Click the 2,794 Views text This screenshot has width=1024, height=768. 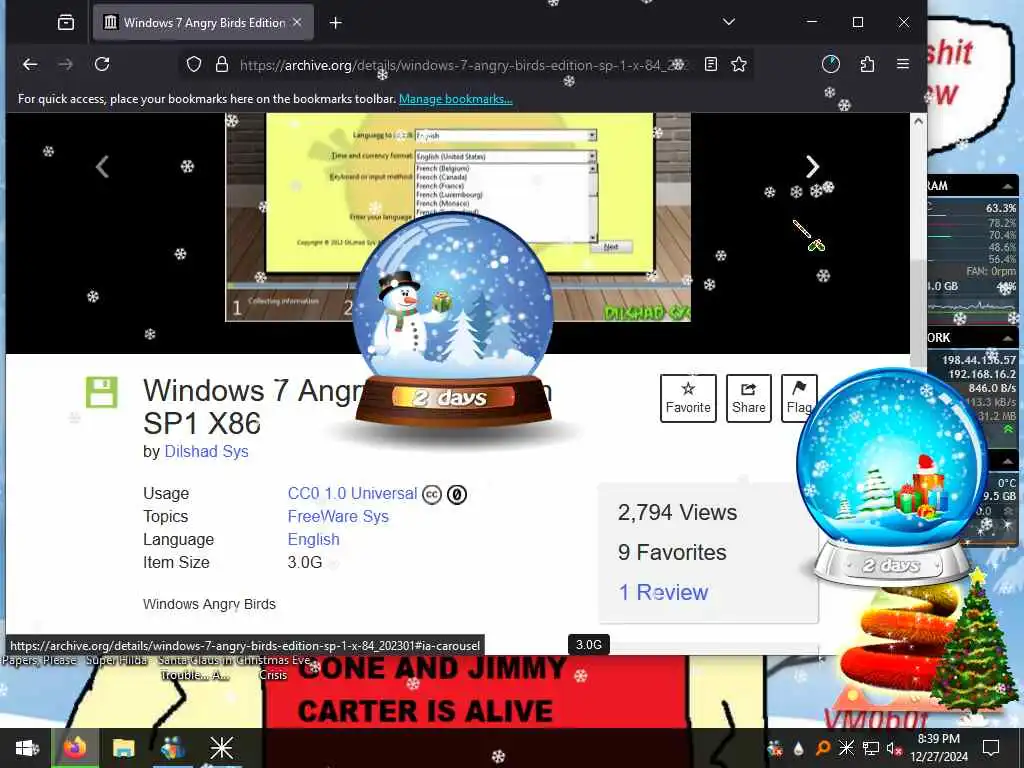coord(677,513)
